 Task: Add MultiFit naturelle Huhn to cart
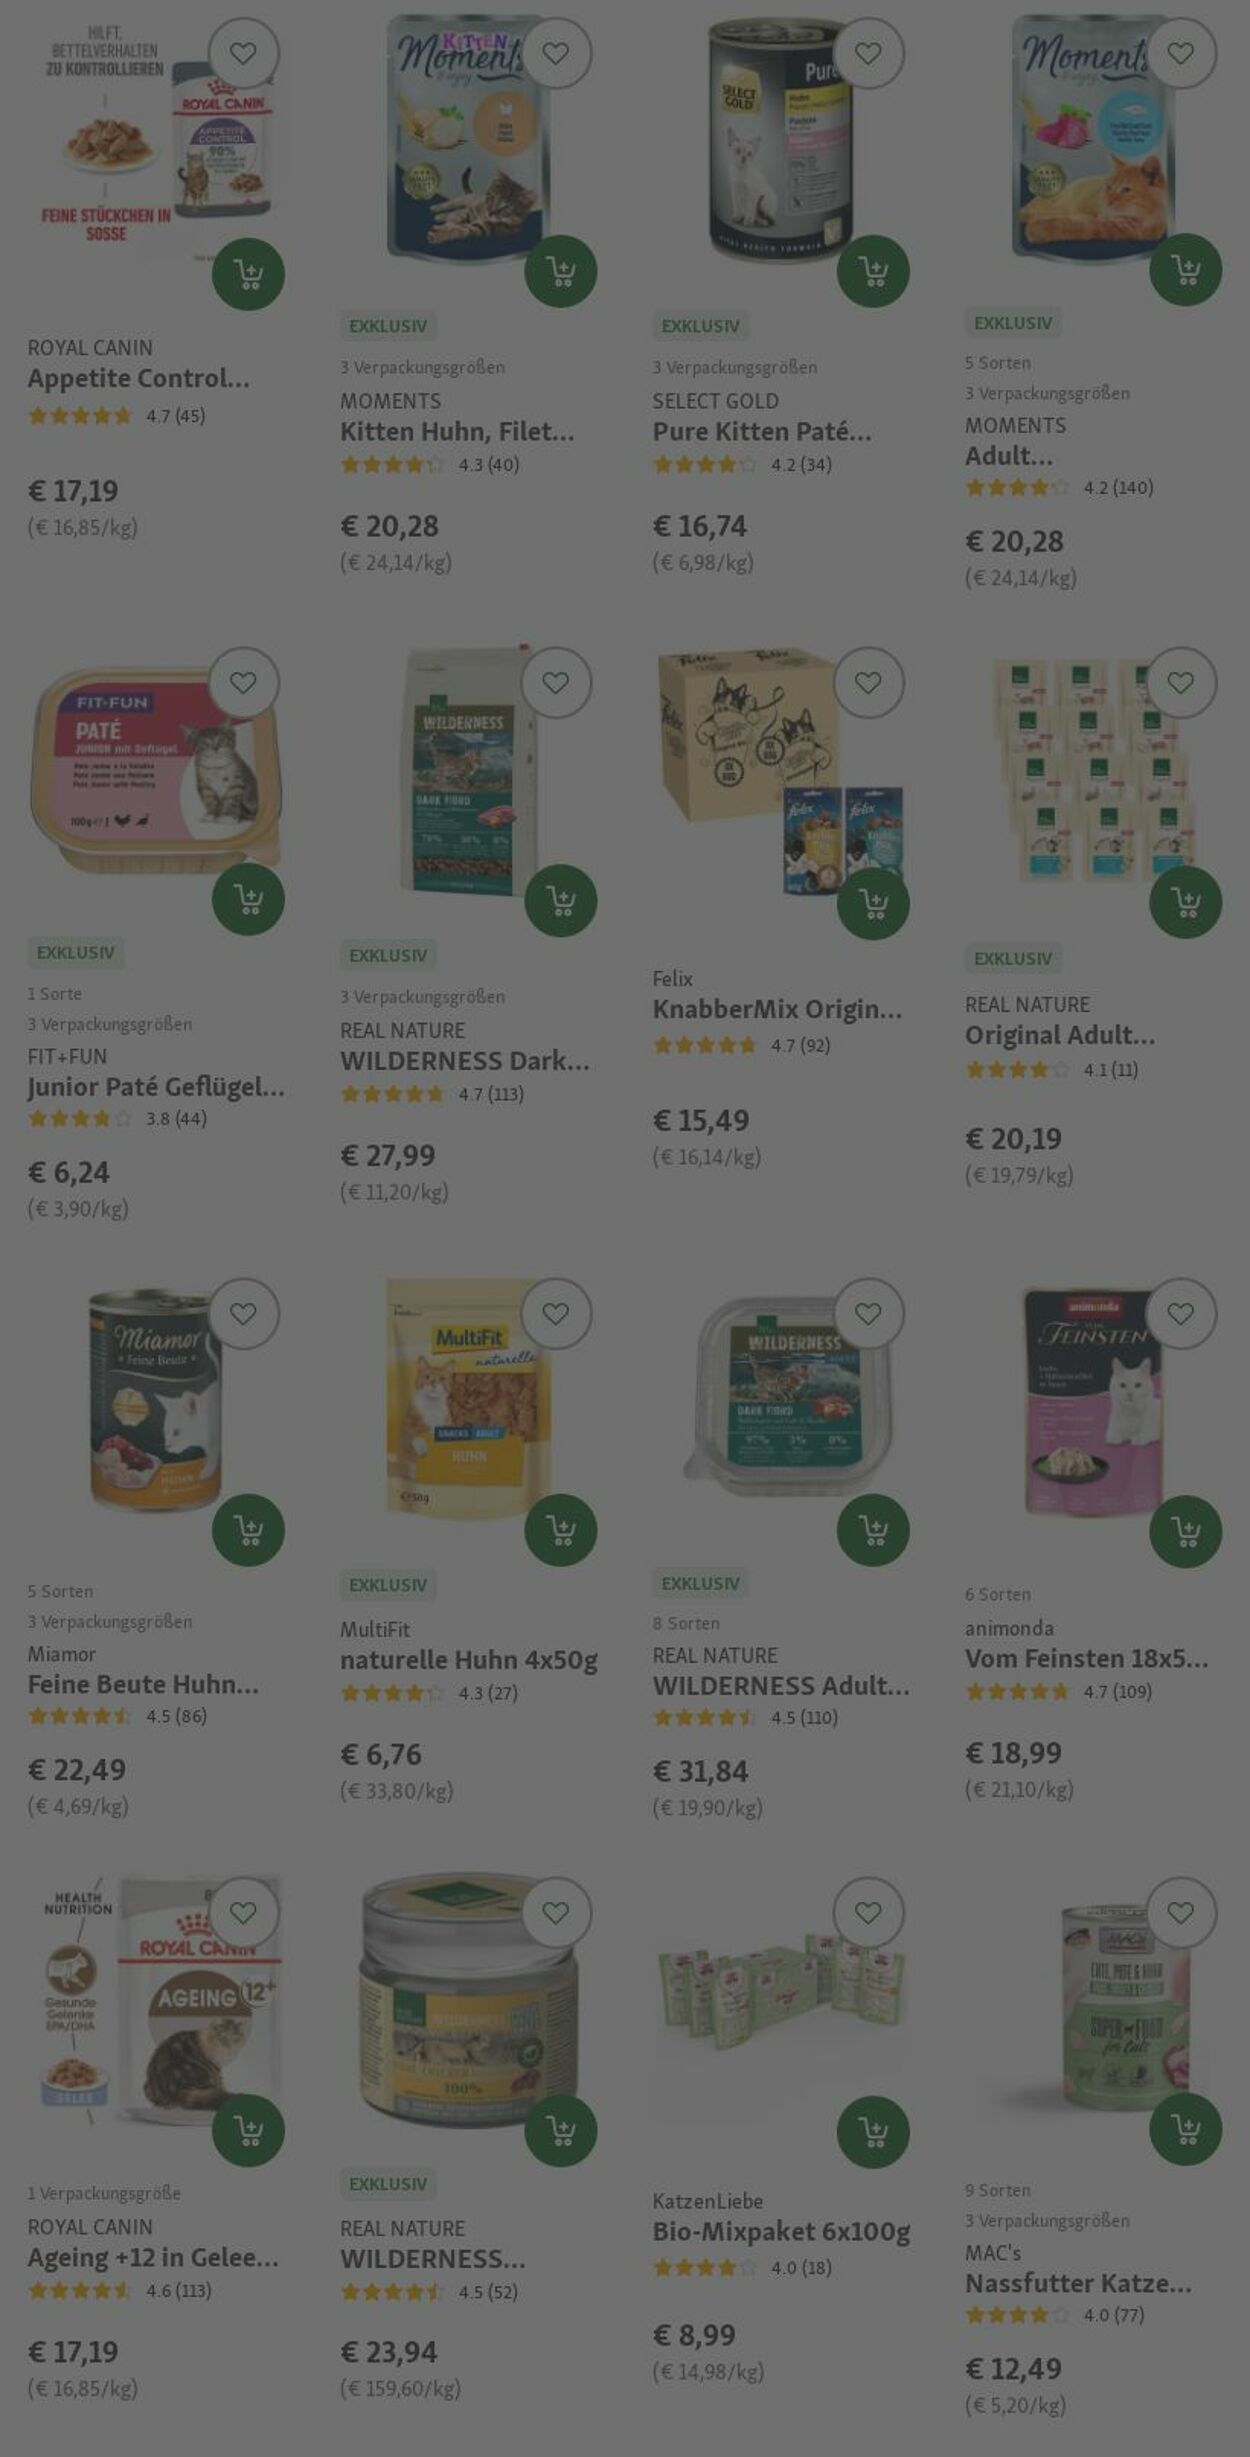(561, 1530)
